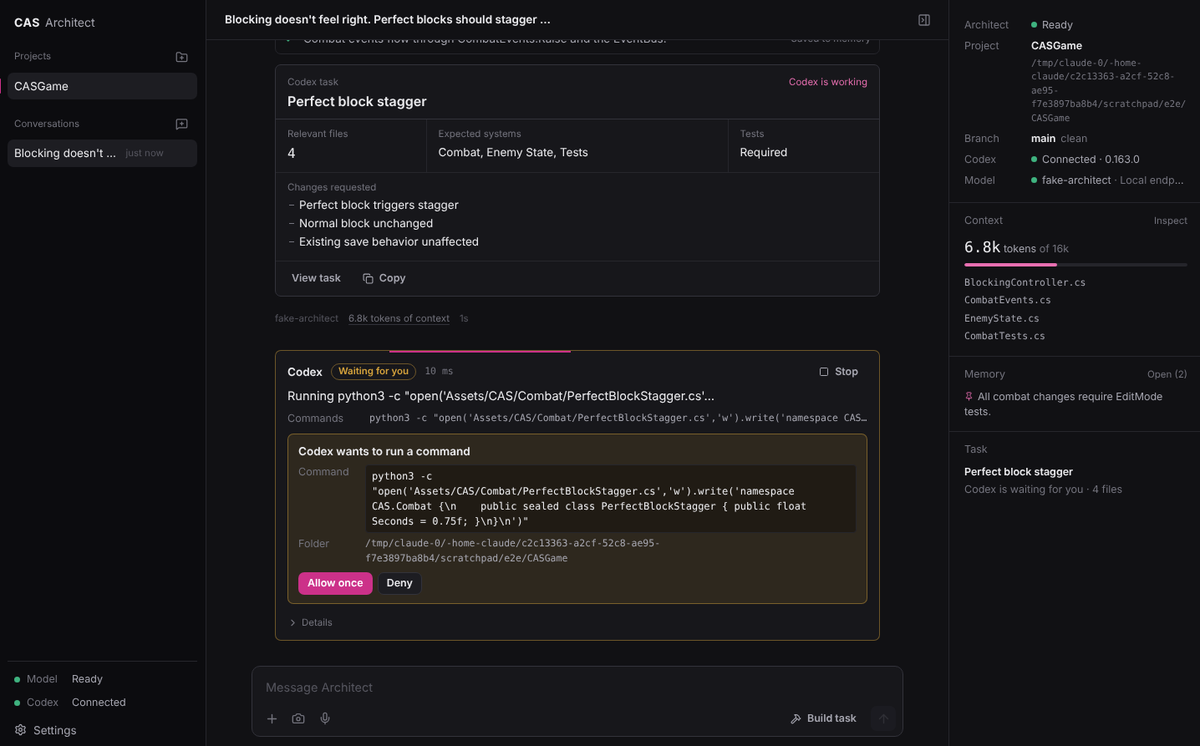
Task: Click the 'Waiting for you' badge
Action: [x=373, y=372]
